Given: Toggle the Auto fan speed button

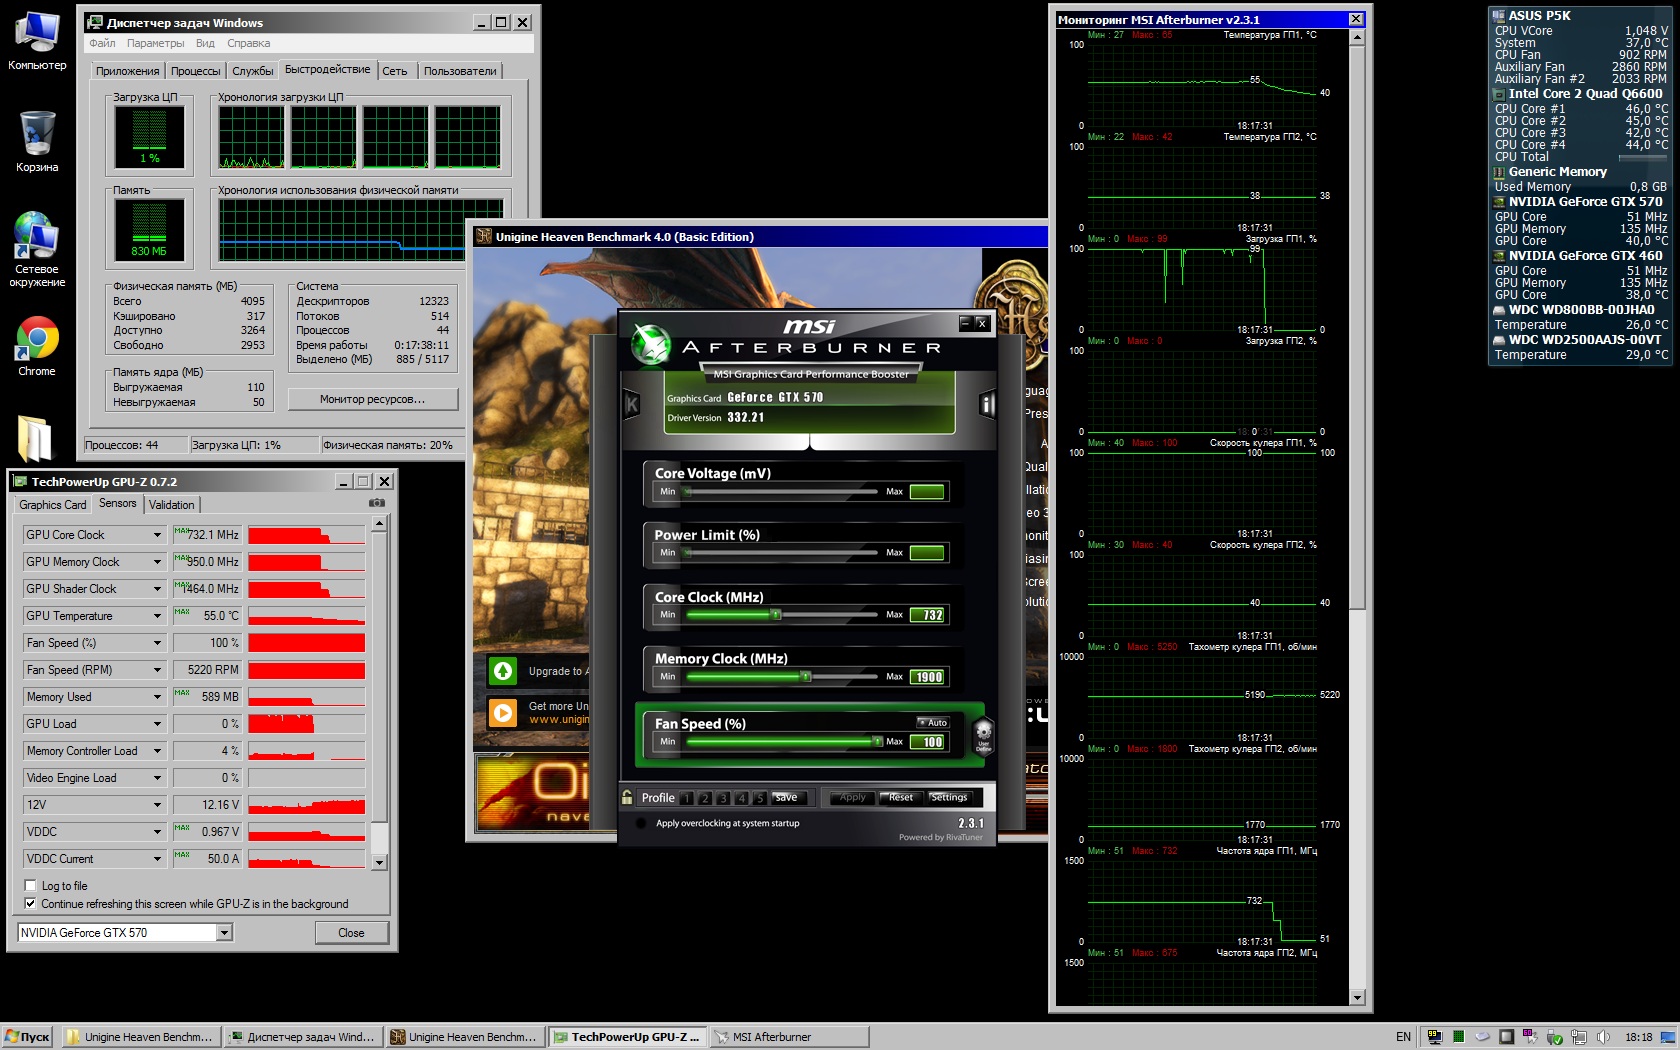Looking at the screenshot, I should (933, 722).
